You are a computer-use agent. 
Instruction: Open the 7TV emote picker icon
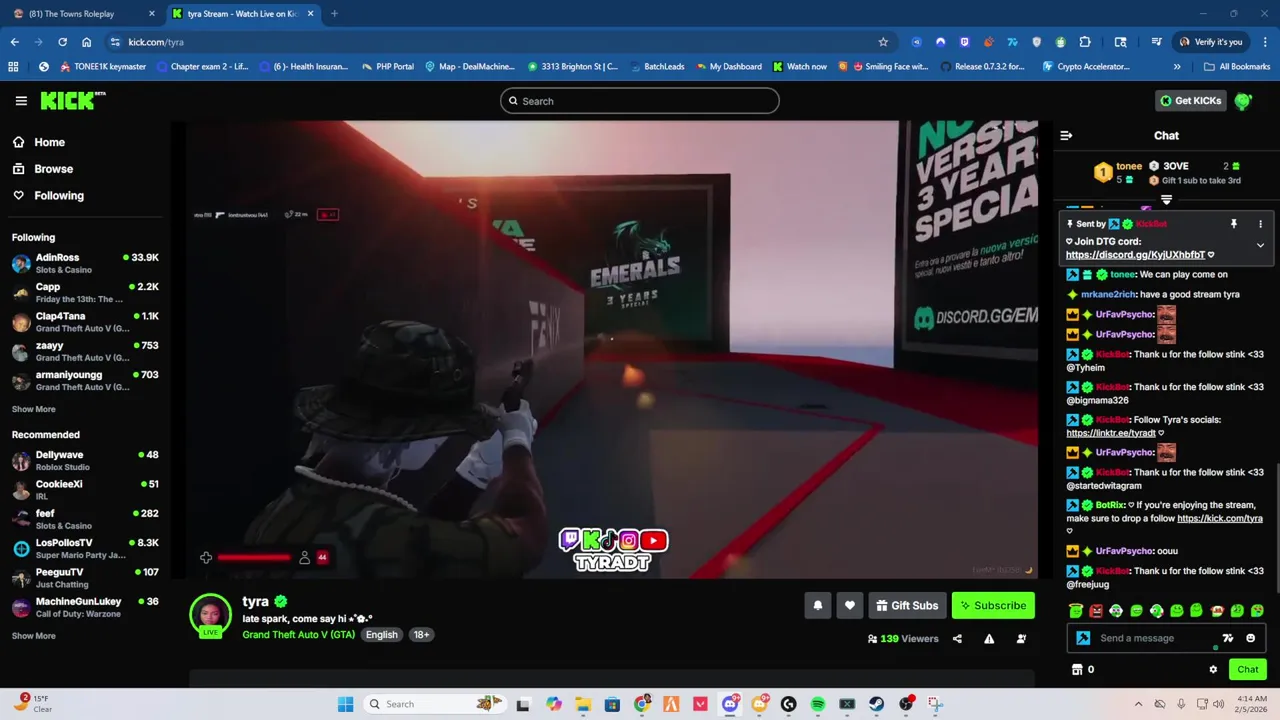(1228, 638)
